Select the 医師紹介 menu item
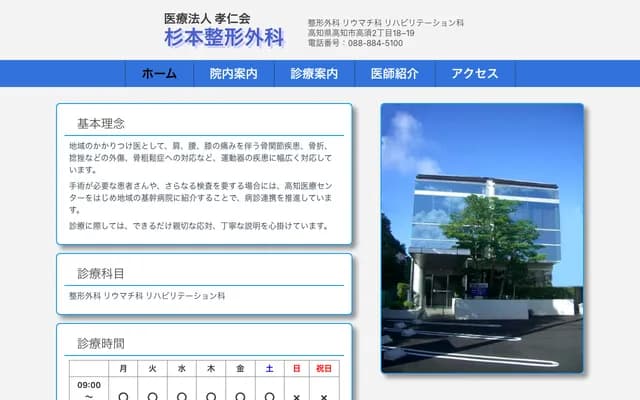This screenshot has width=640, height=400. pos(395,74)
